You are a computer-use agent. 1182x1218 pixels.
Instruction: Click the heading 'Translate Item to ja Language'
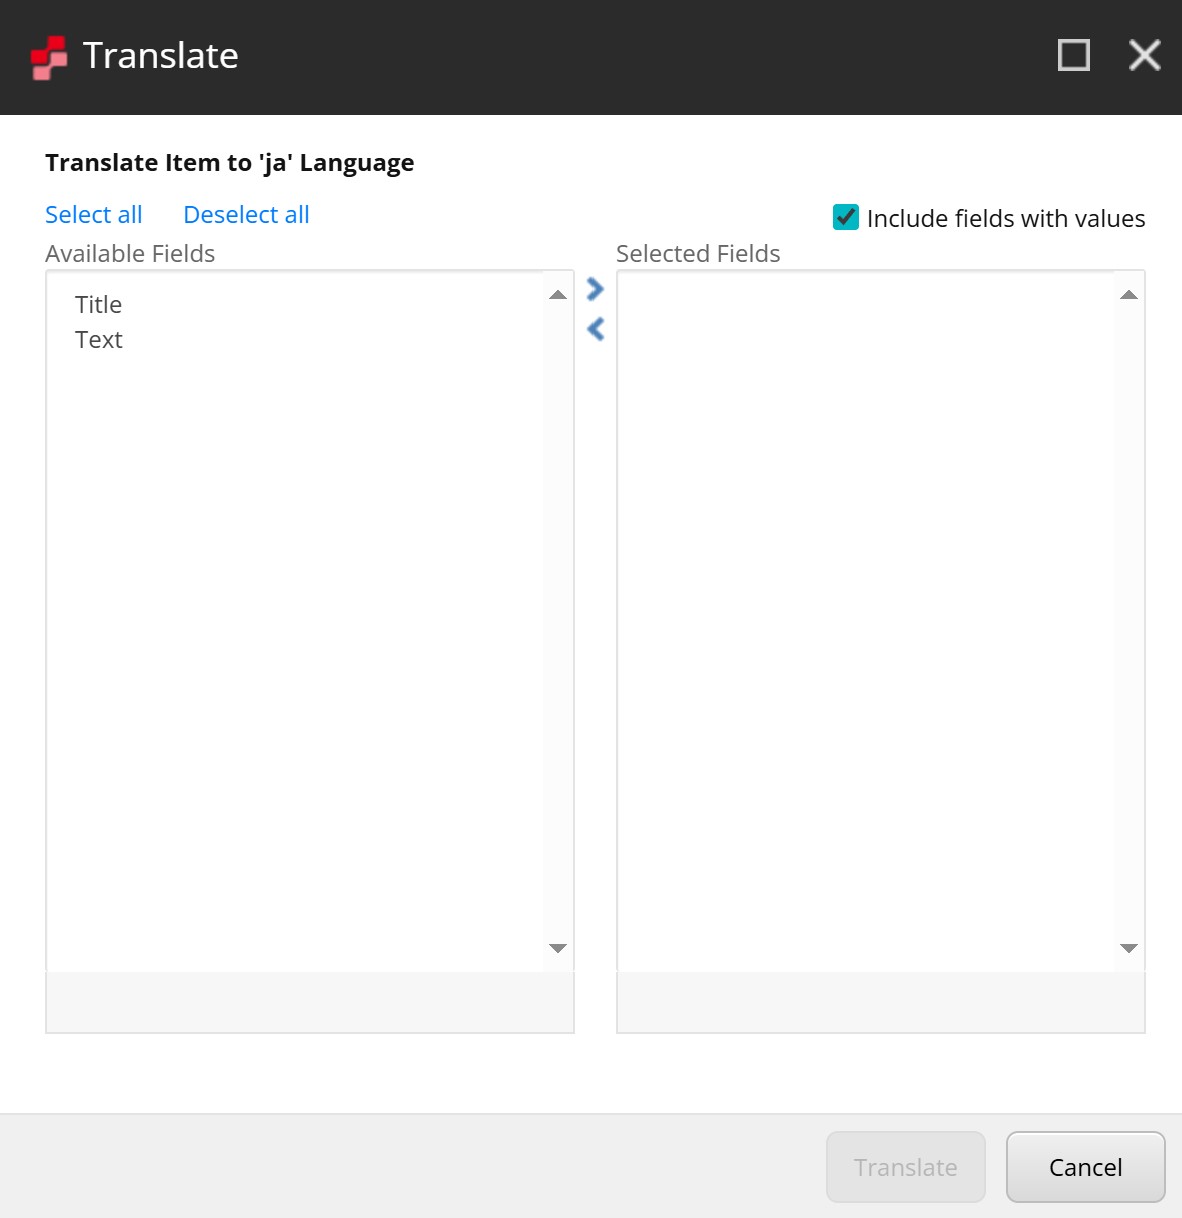(x=229, y=162)
